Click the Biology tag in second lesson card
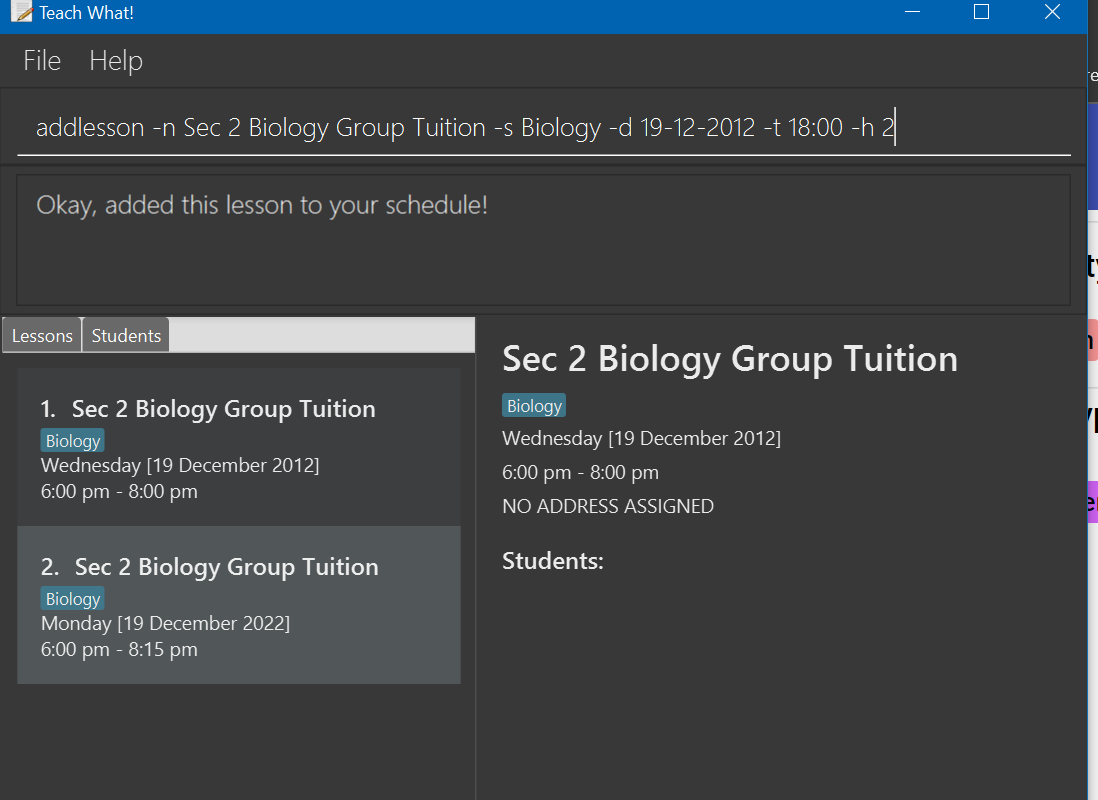Image resolution: width=1098 pixels, height=800 pixels. click(x=73, y=599)
